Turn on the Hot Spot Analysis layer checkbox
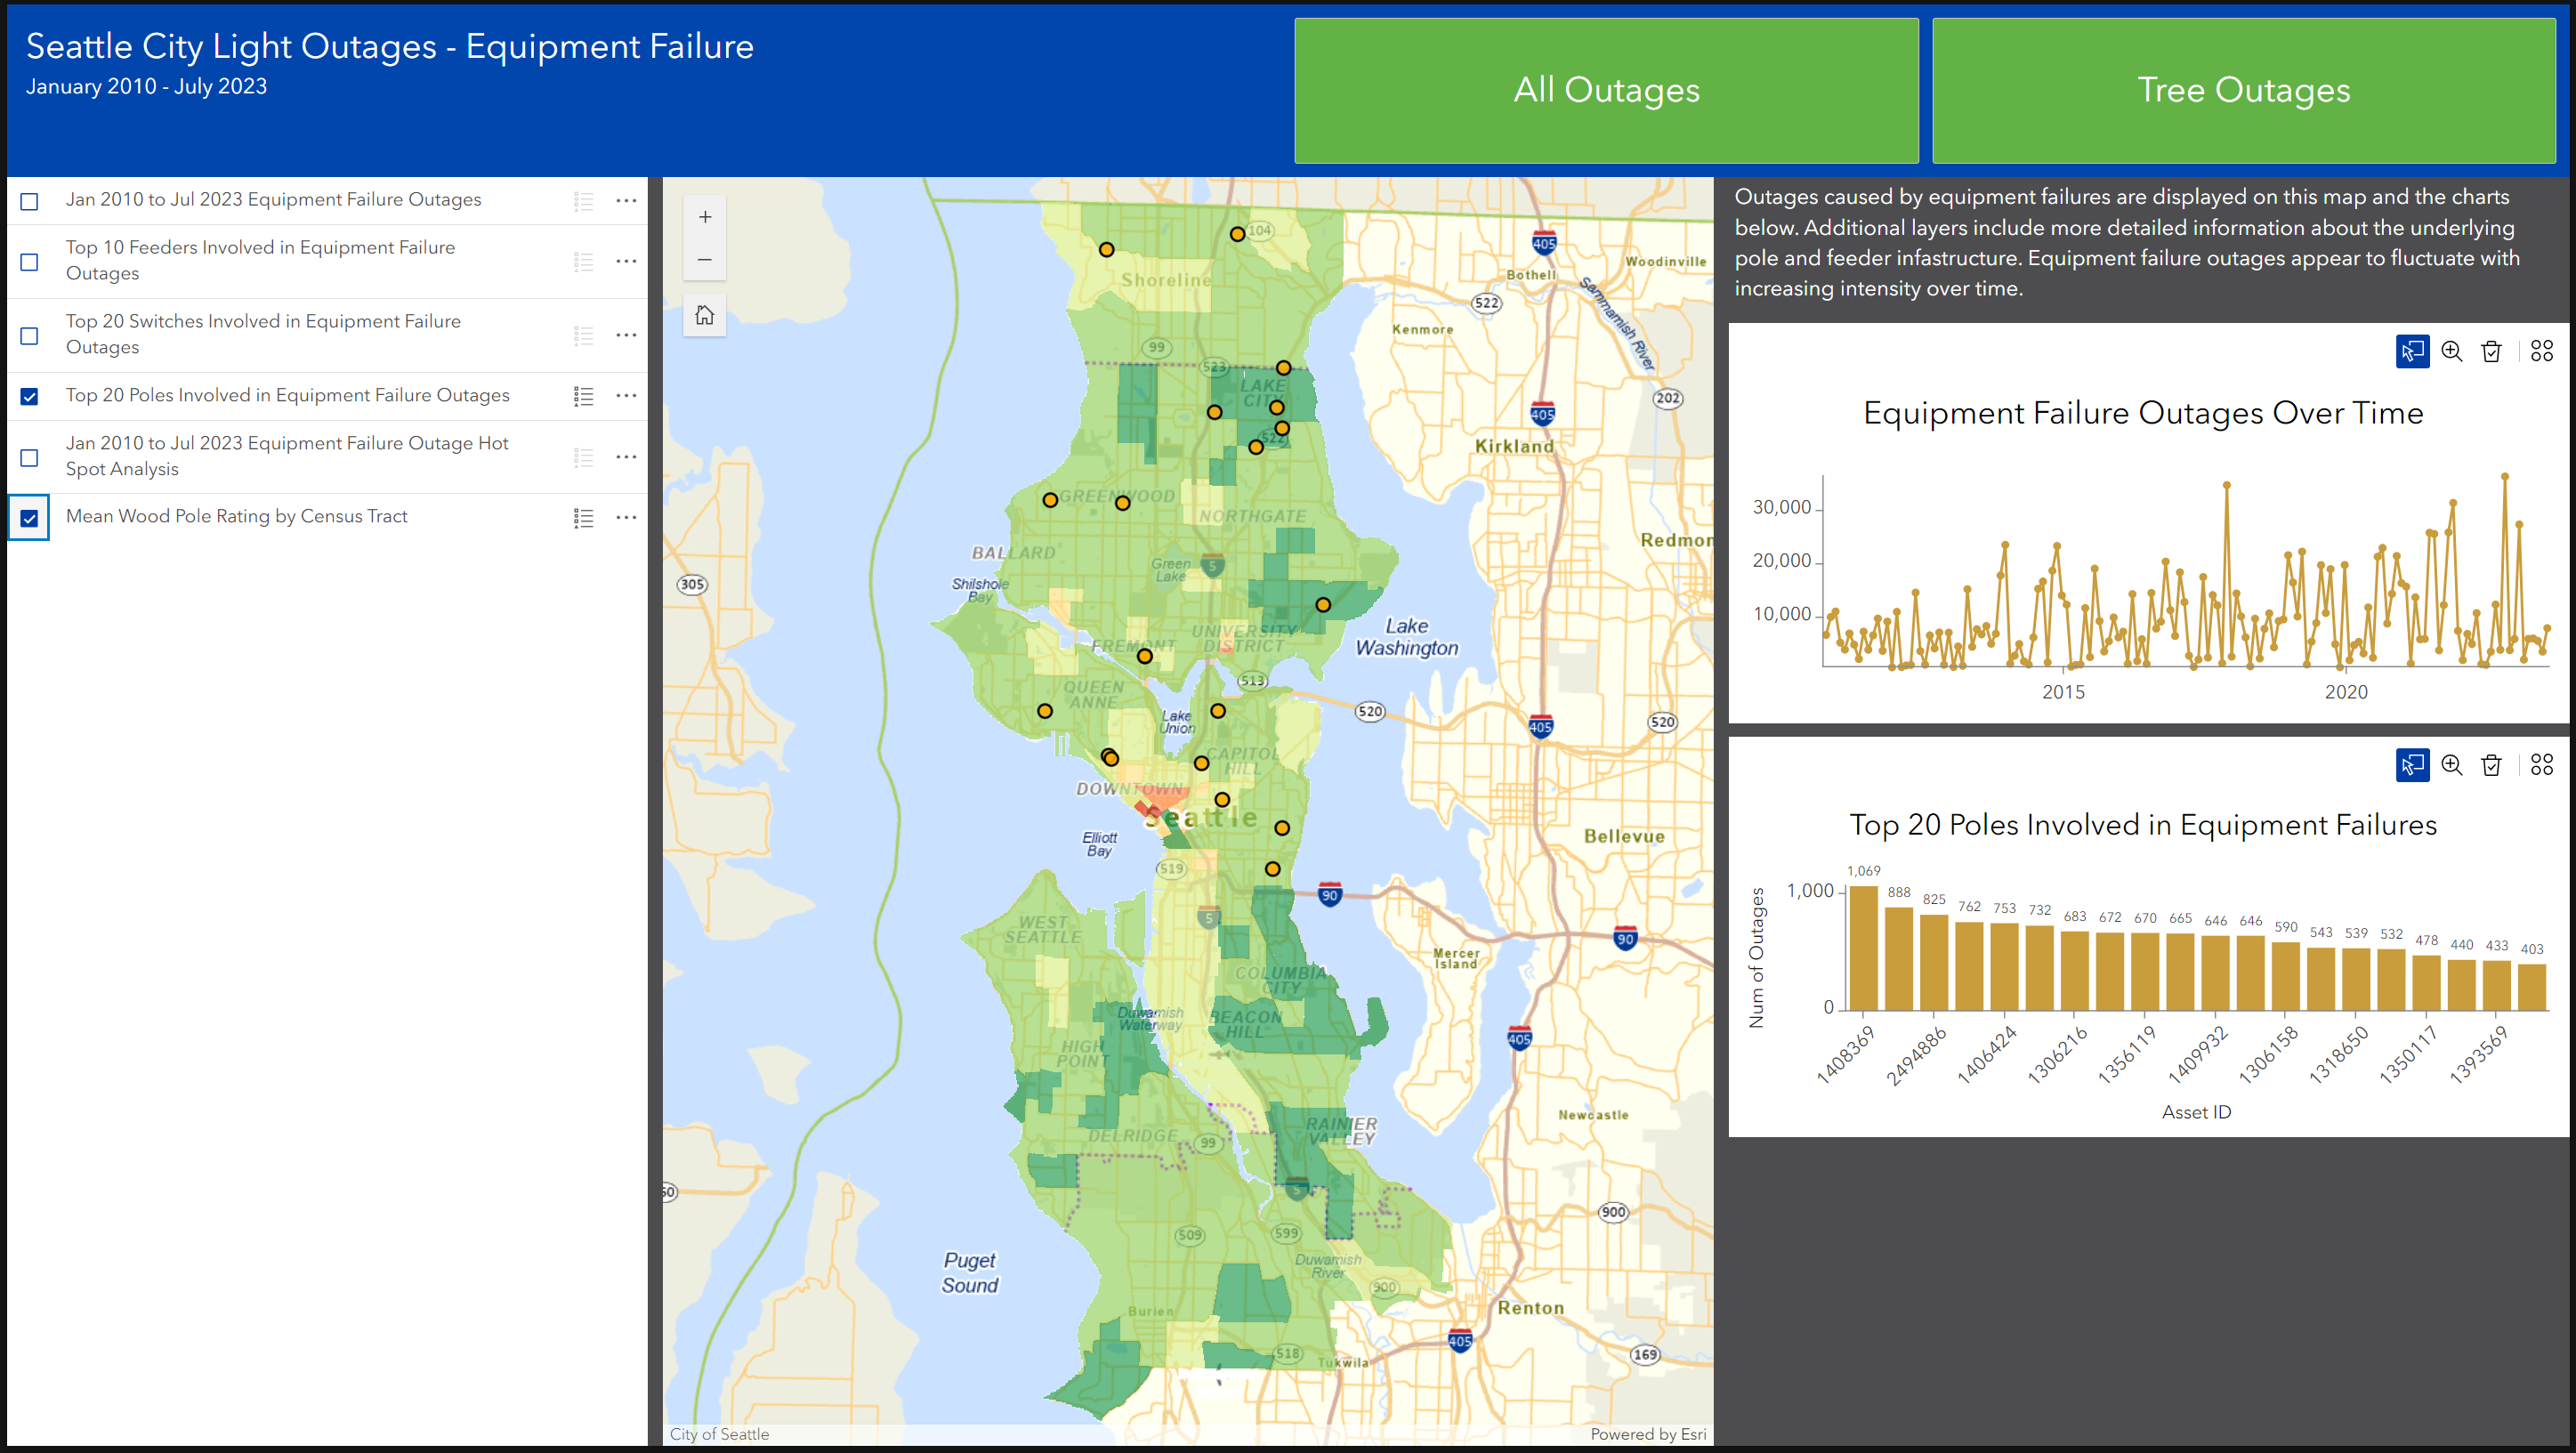 click(x=30, y=458)
